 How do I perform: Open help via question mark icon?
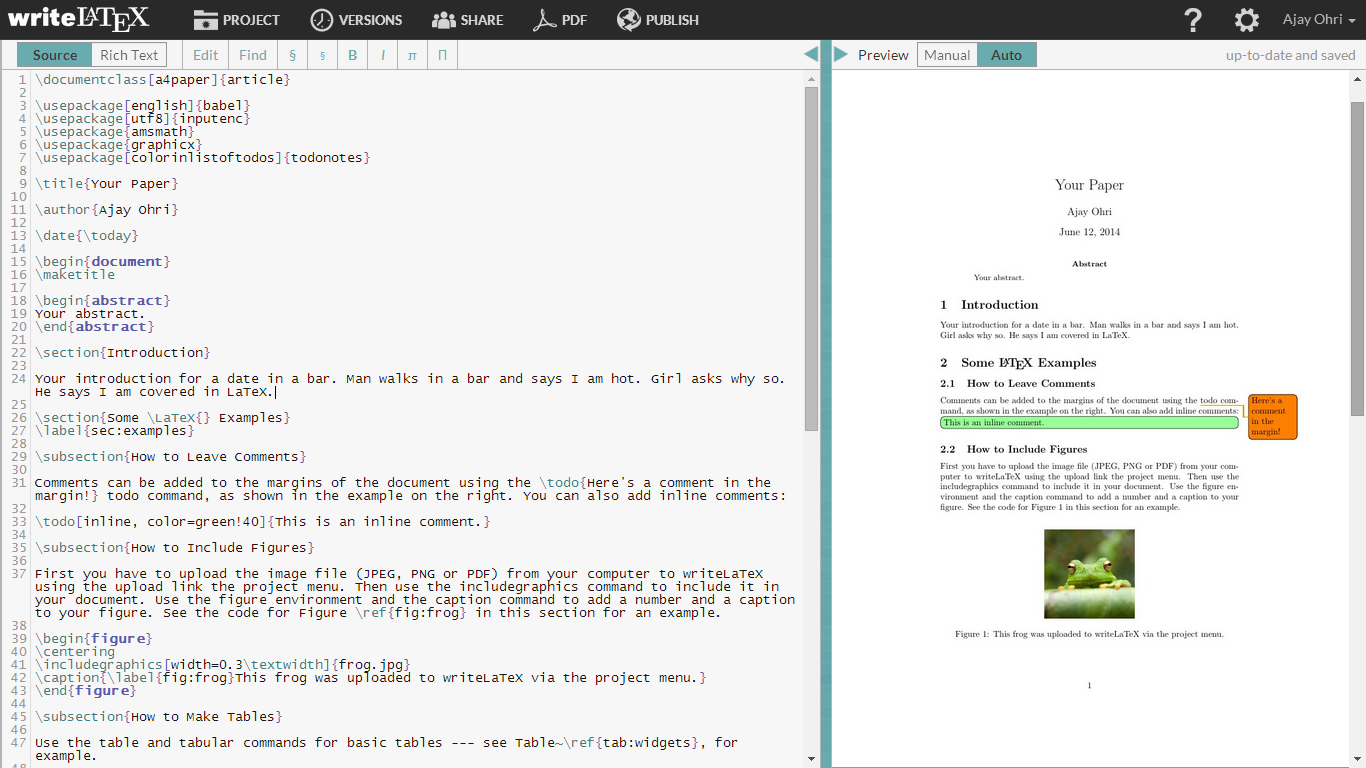[x=1192, y=20]
